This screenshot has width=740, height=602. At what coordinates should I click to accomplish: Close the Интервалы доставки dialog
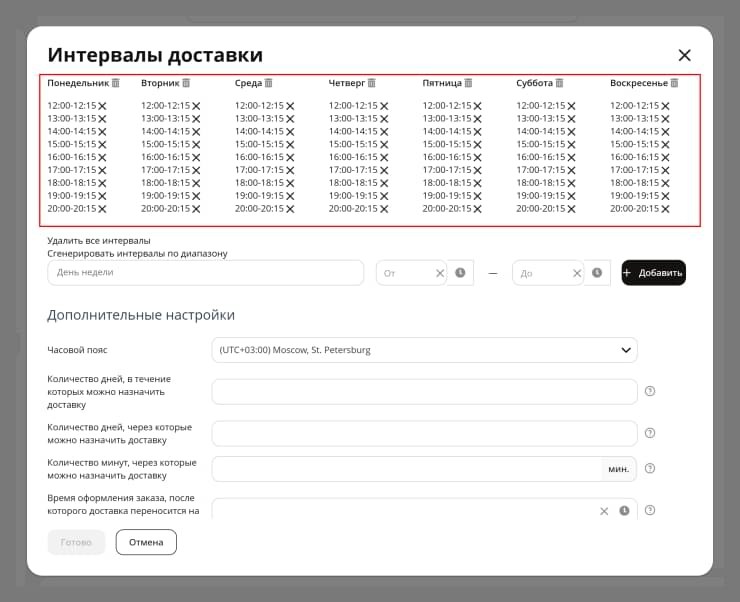pyautogui.click(x=684, y=55)
